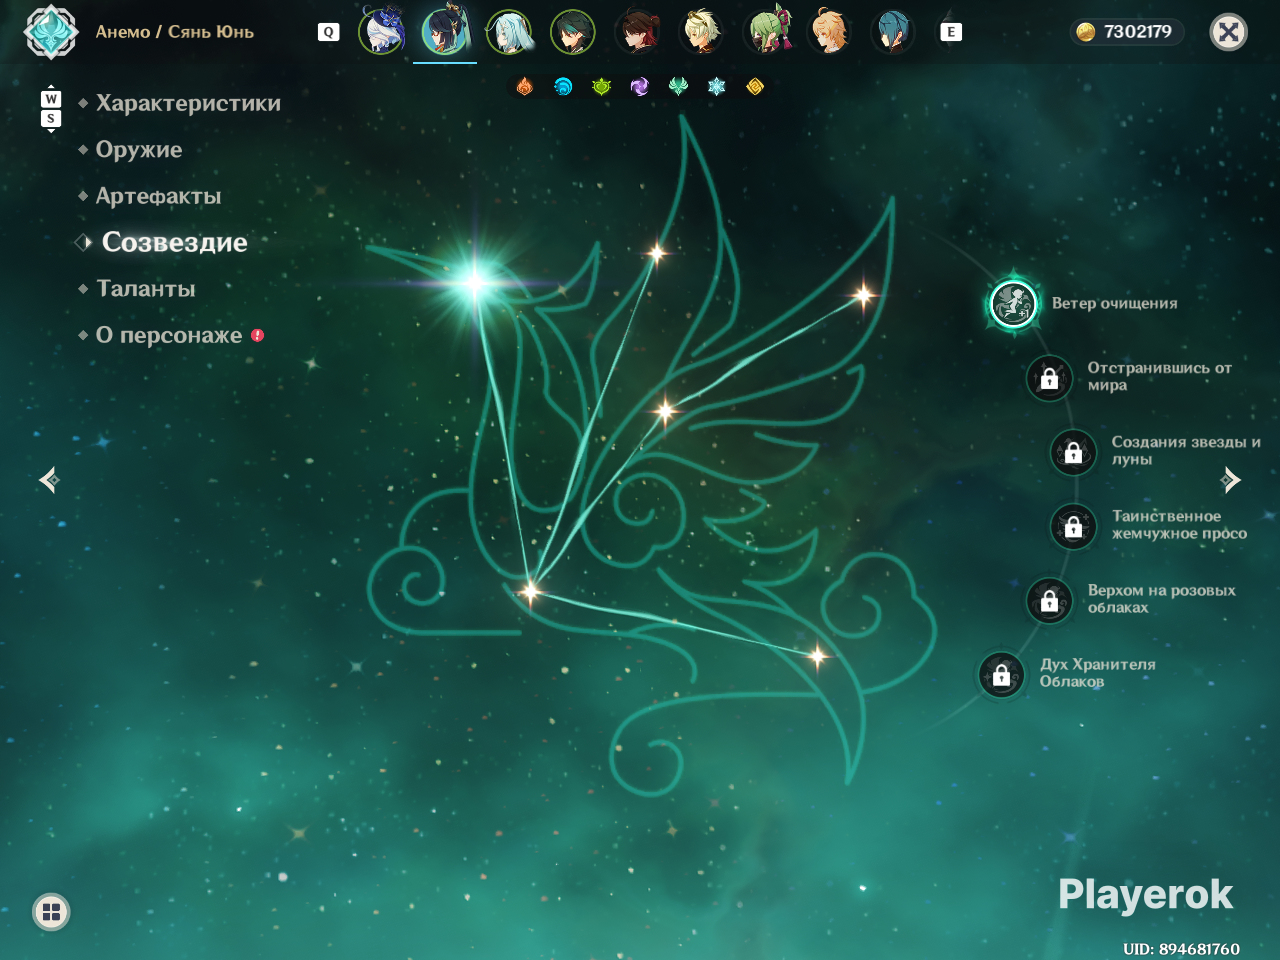The width and height of the screenshot is (1280, 960).
Task: Click the Mora balance 7302179
Action: 1126,32
